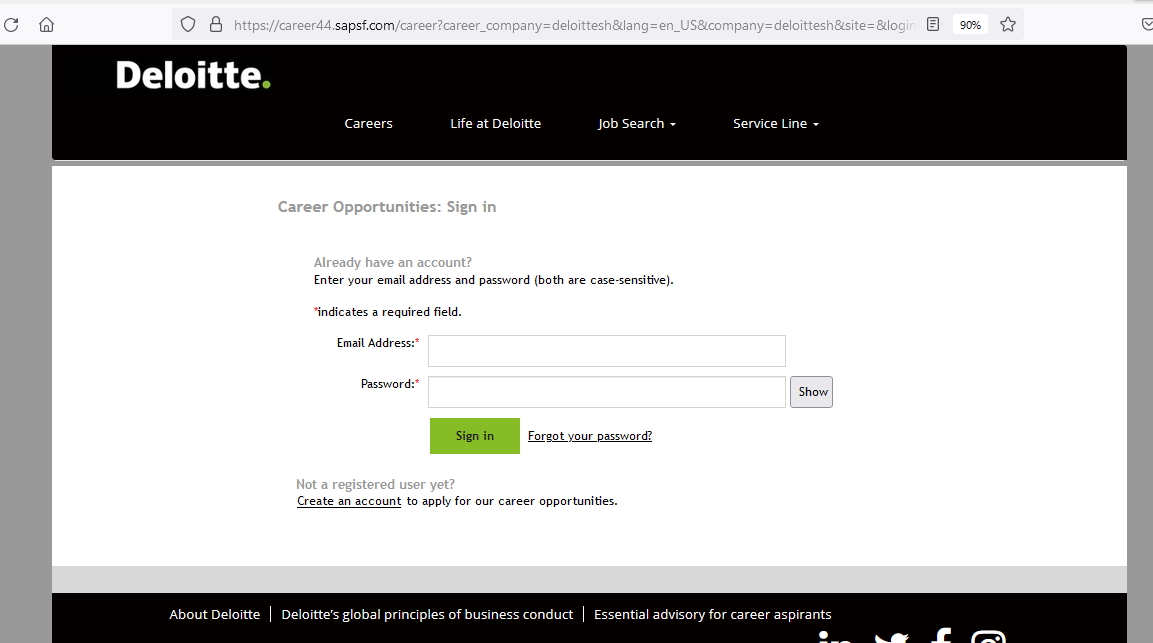Image resolution: width=1153 pixels, height=643 pixels.
Task: Reload the page with the refresh icon
Action: pos(11,25)
